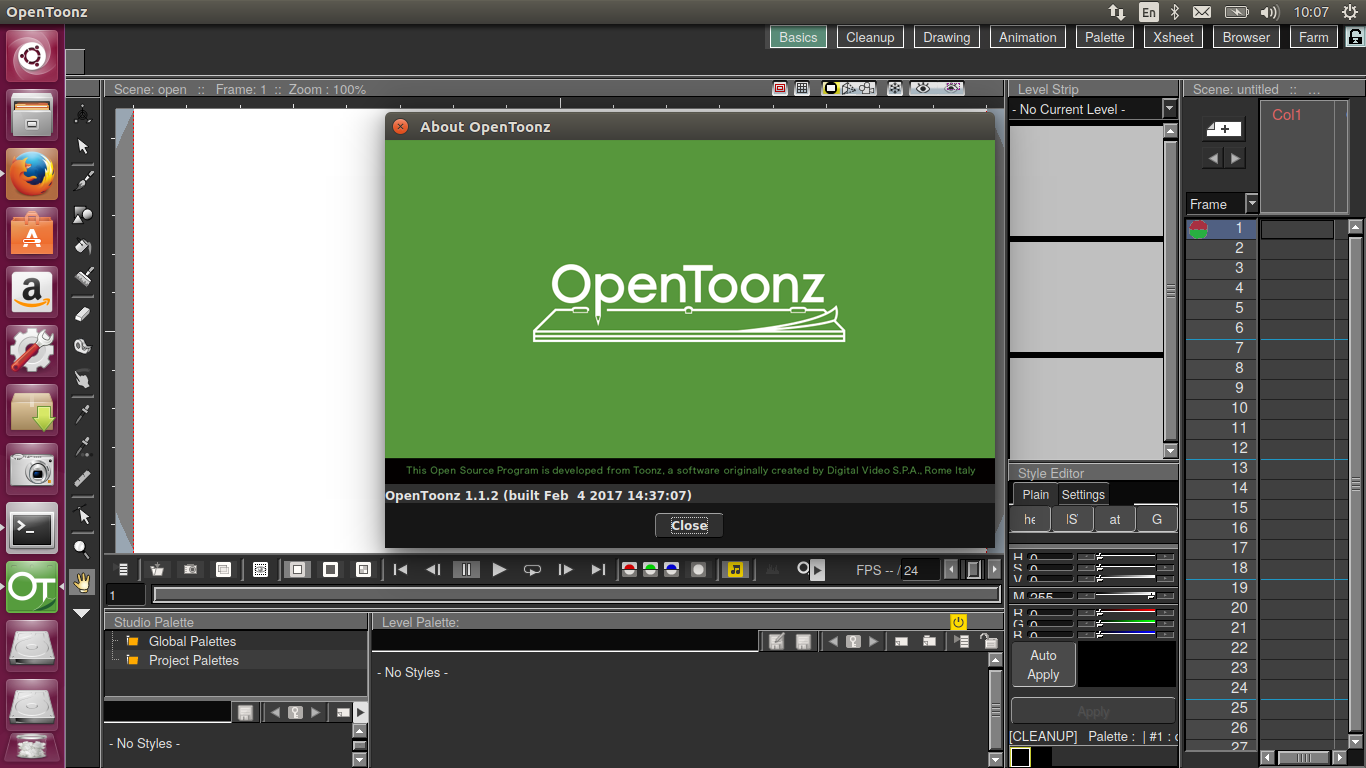Viewport: 1366px width, 768px height.
Task: Toggle the Blue Channel button
Action: [x=671, y=570]
